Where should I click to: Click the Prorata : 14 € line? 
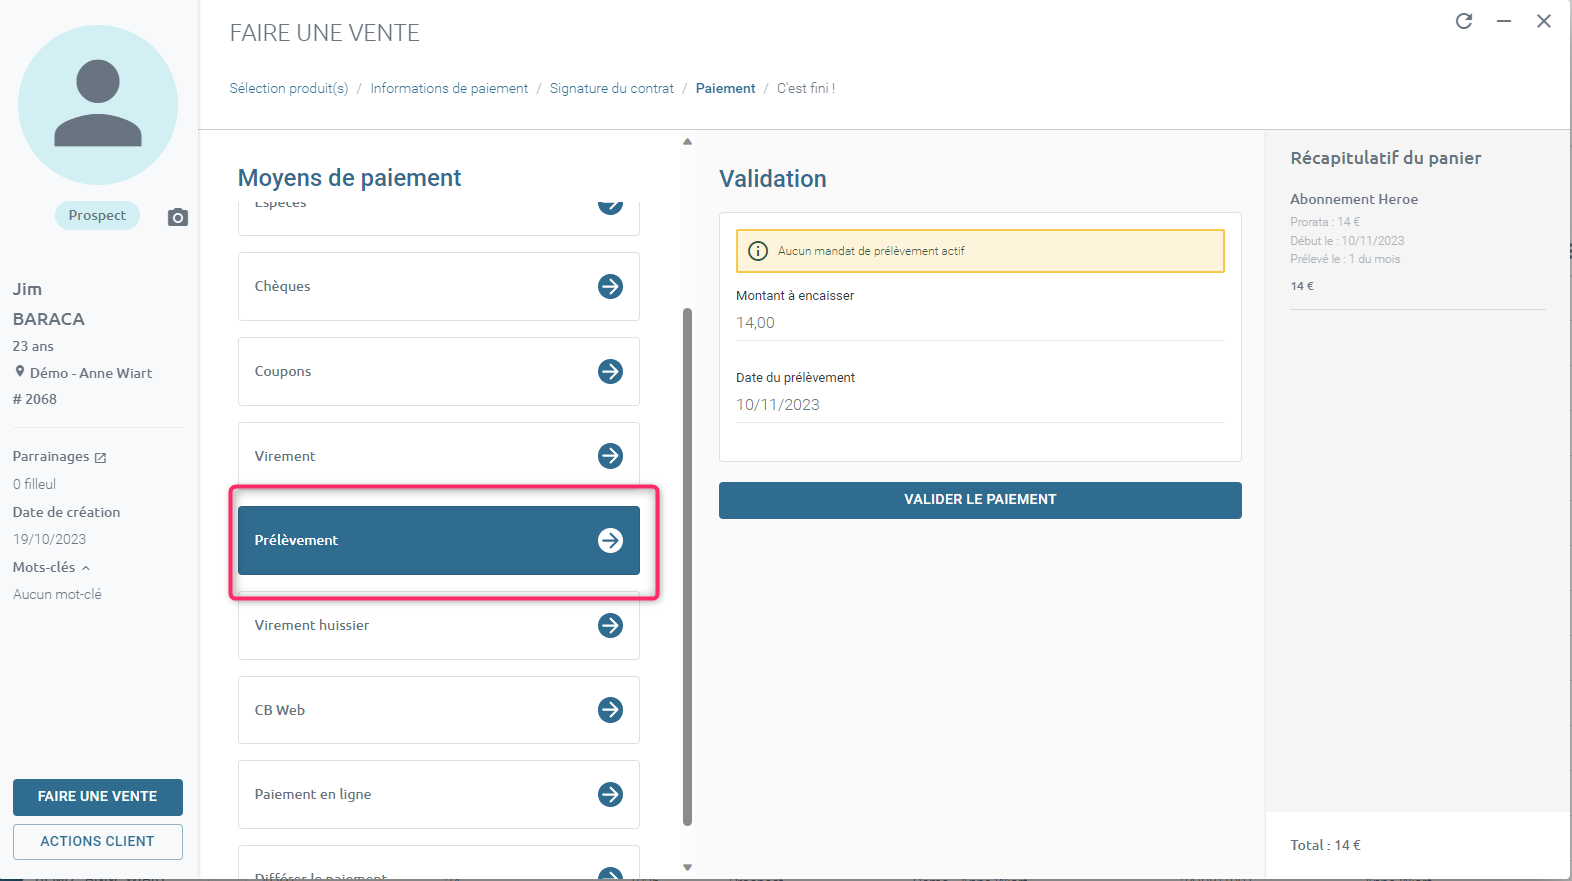pyautogui.click(x=1325, y=222)
